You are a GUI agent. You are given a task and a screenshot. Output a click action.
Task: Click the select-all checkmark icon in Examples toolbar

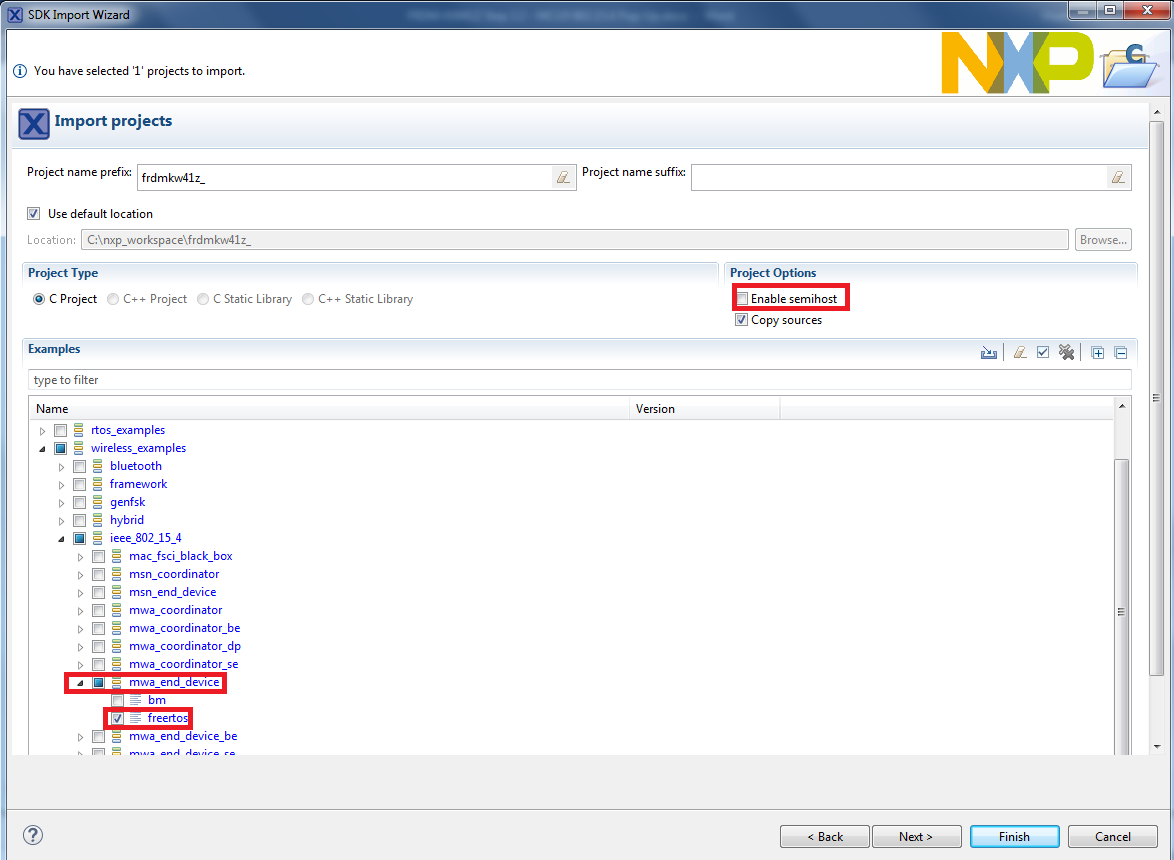click(x=1043, y=352)
